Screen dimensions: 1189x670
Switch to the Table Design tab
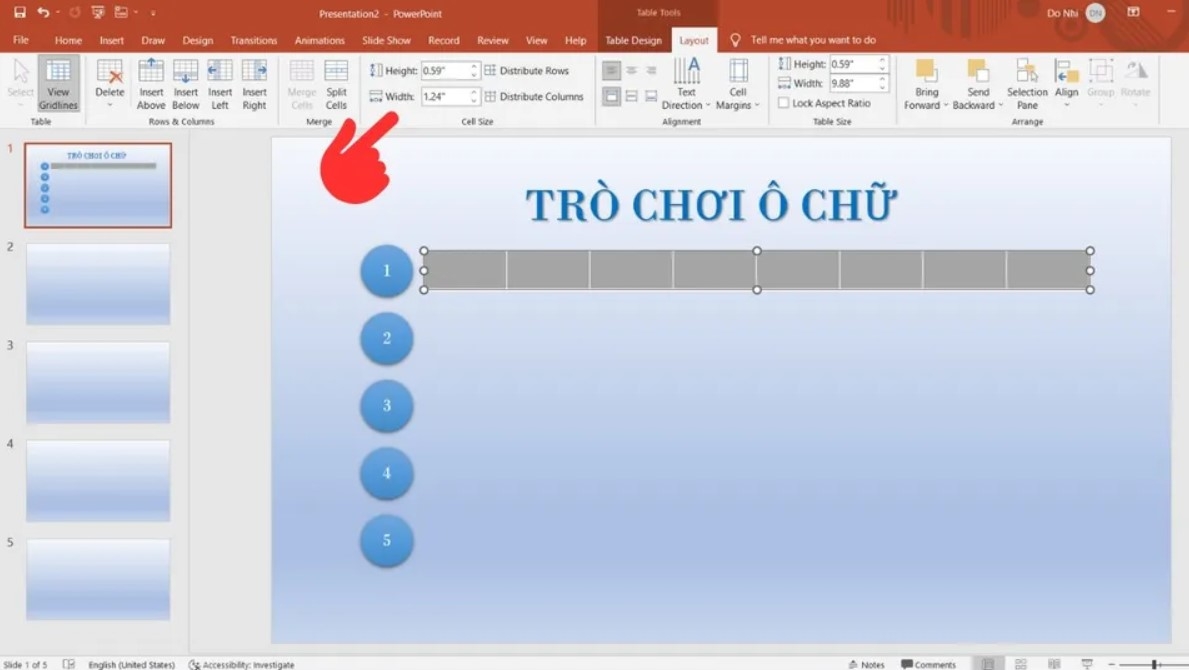tap(633, 40)
